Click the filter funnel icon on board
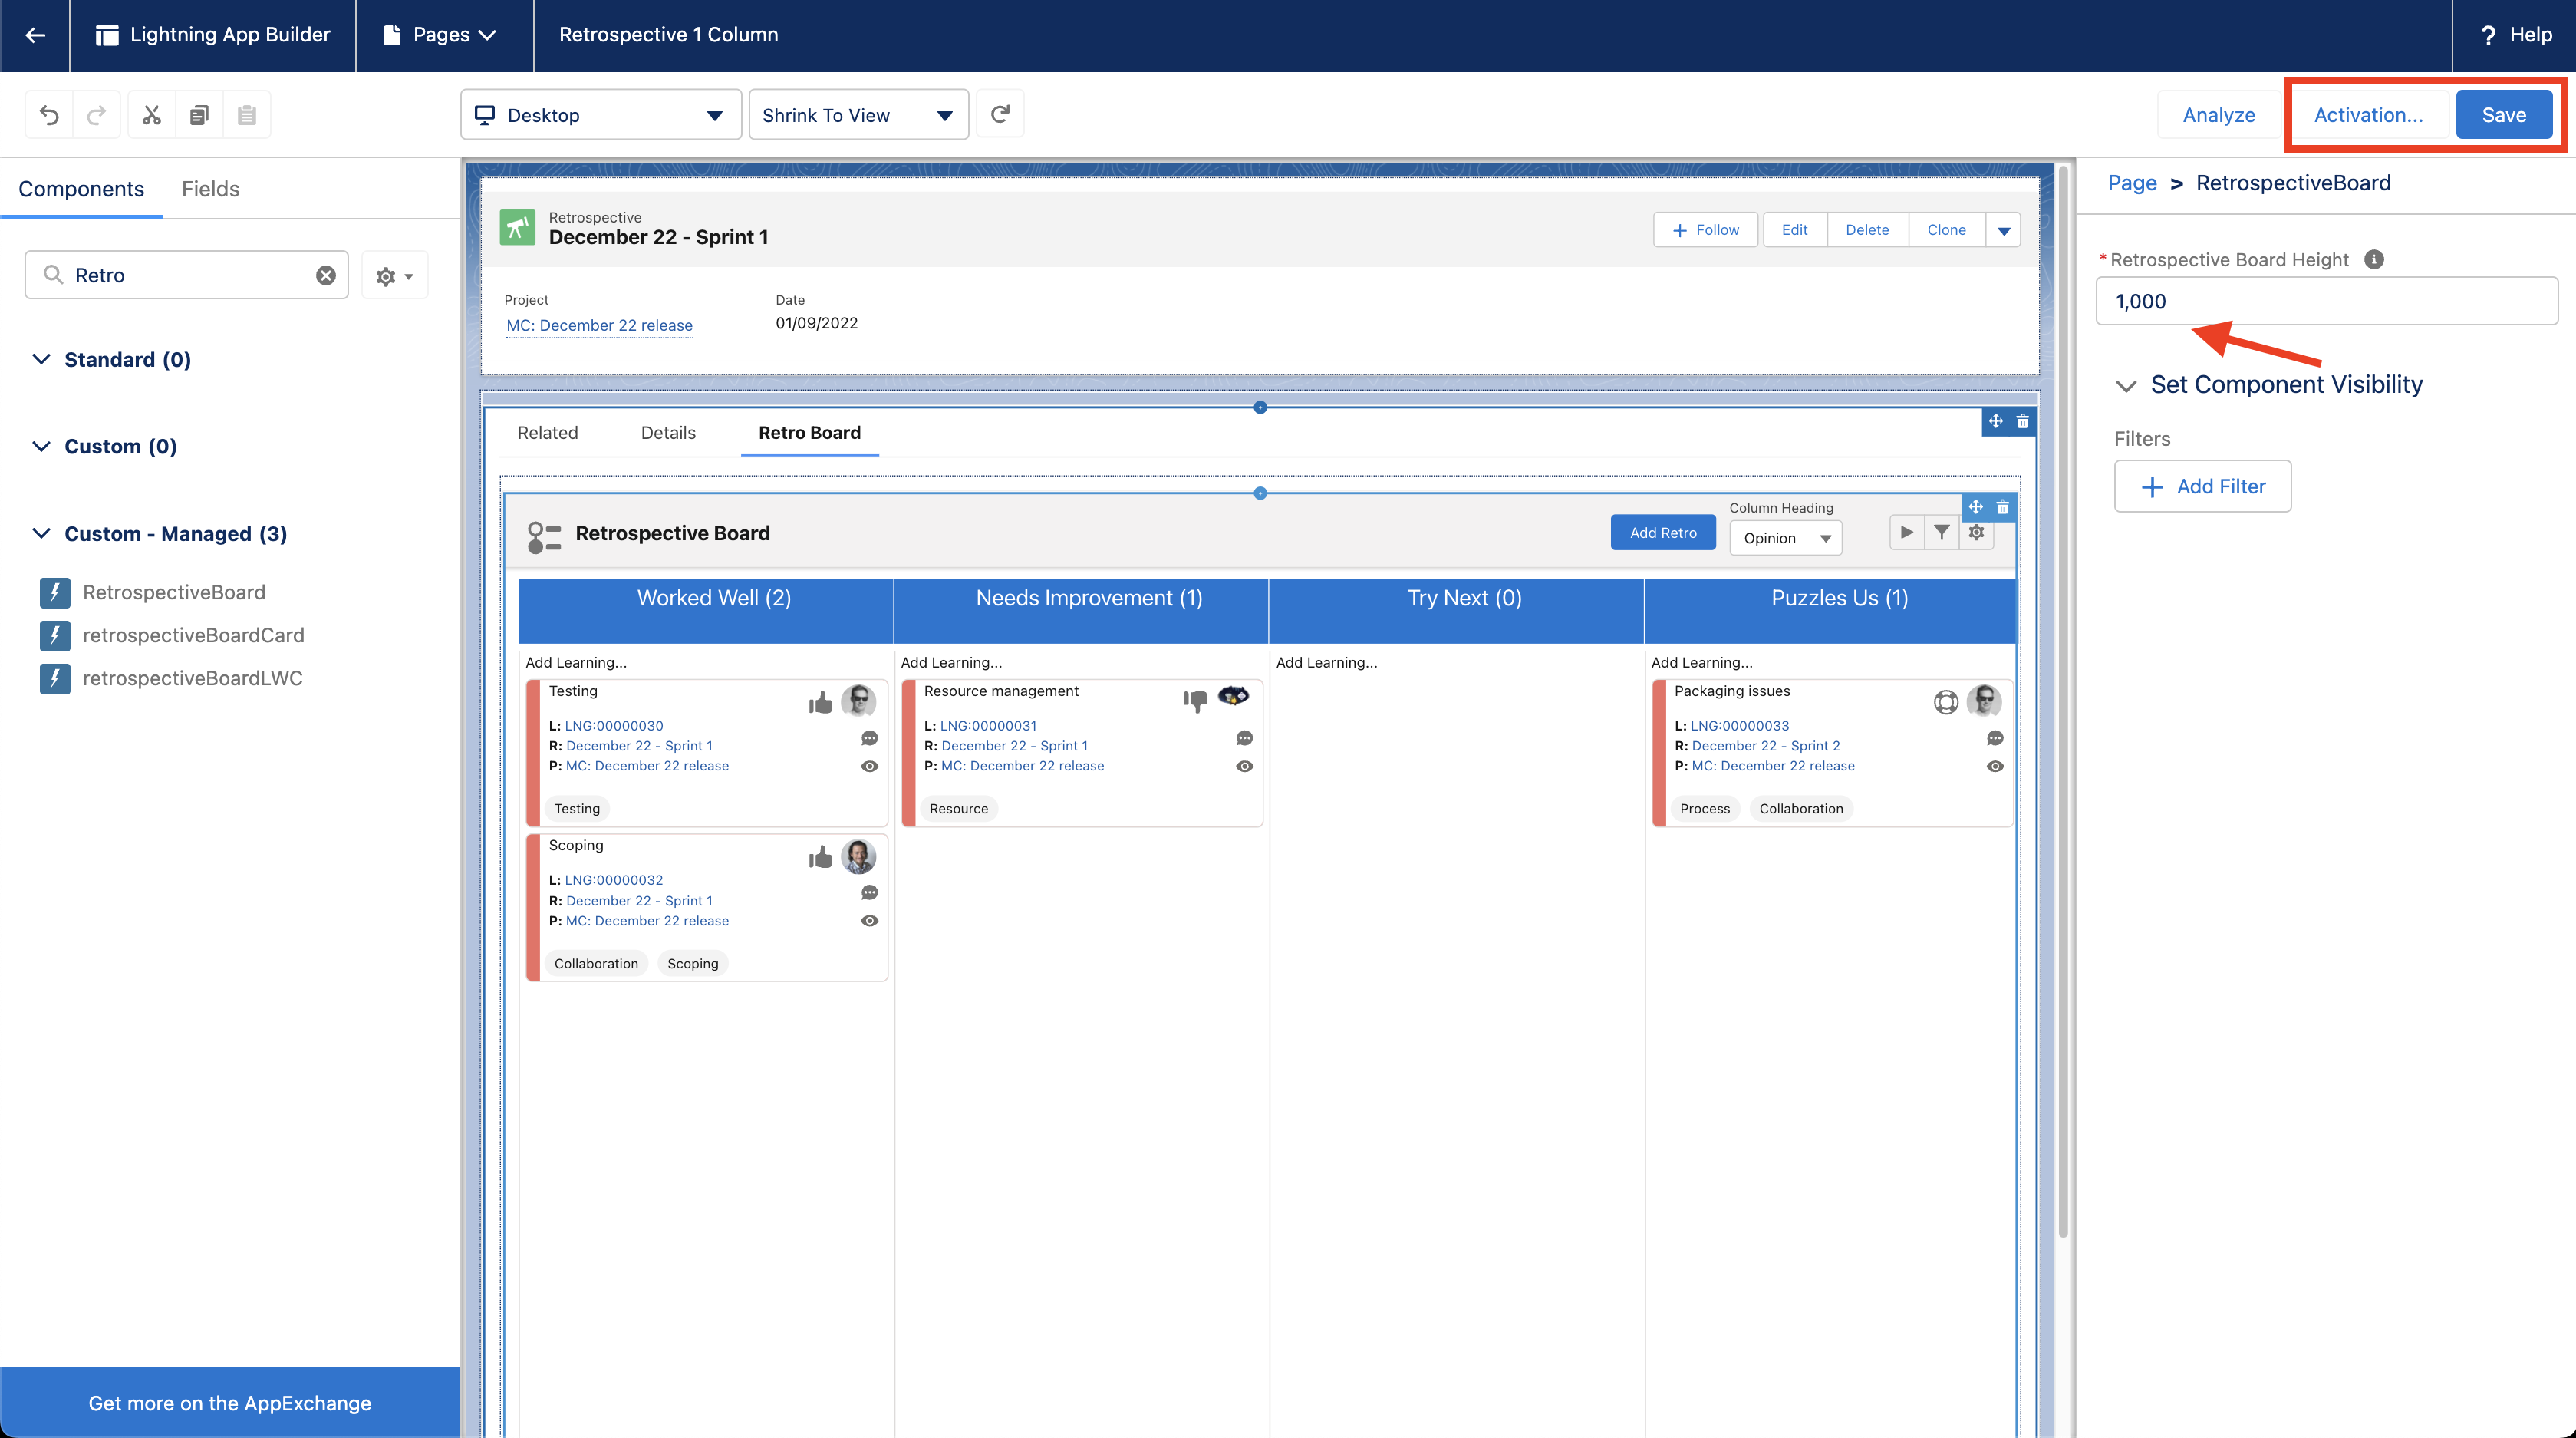Screen dimensions: 2576x1438 pyautogui.click(x=1941, y=532)
